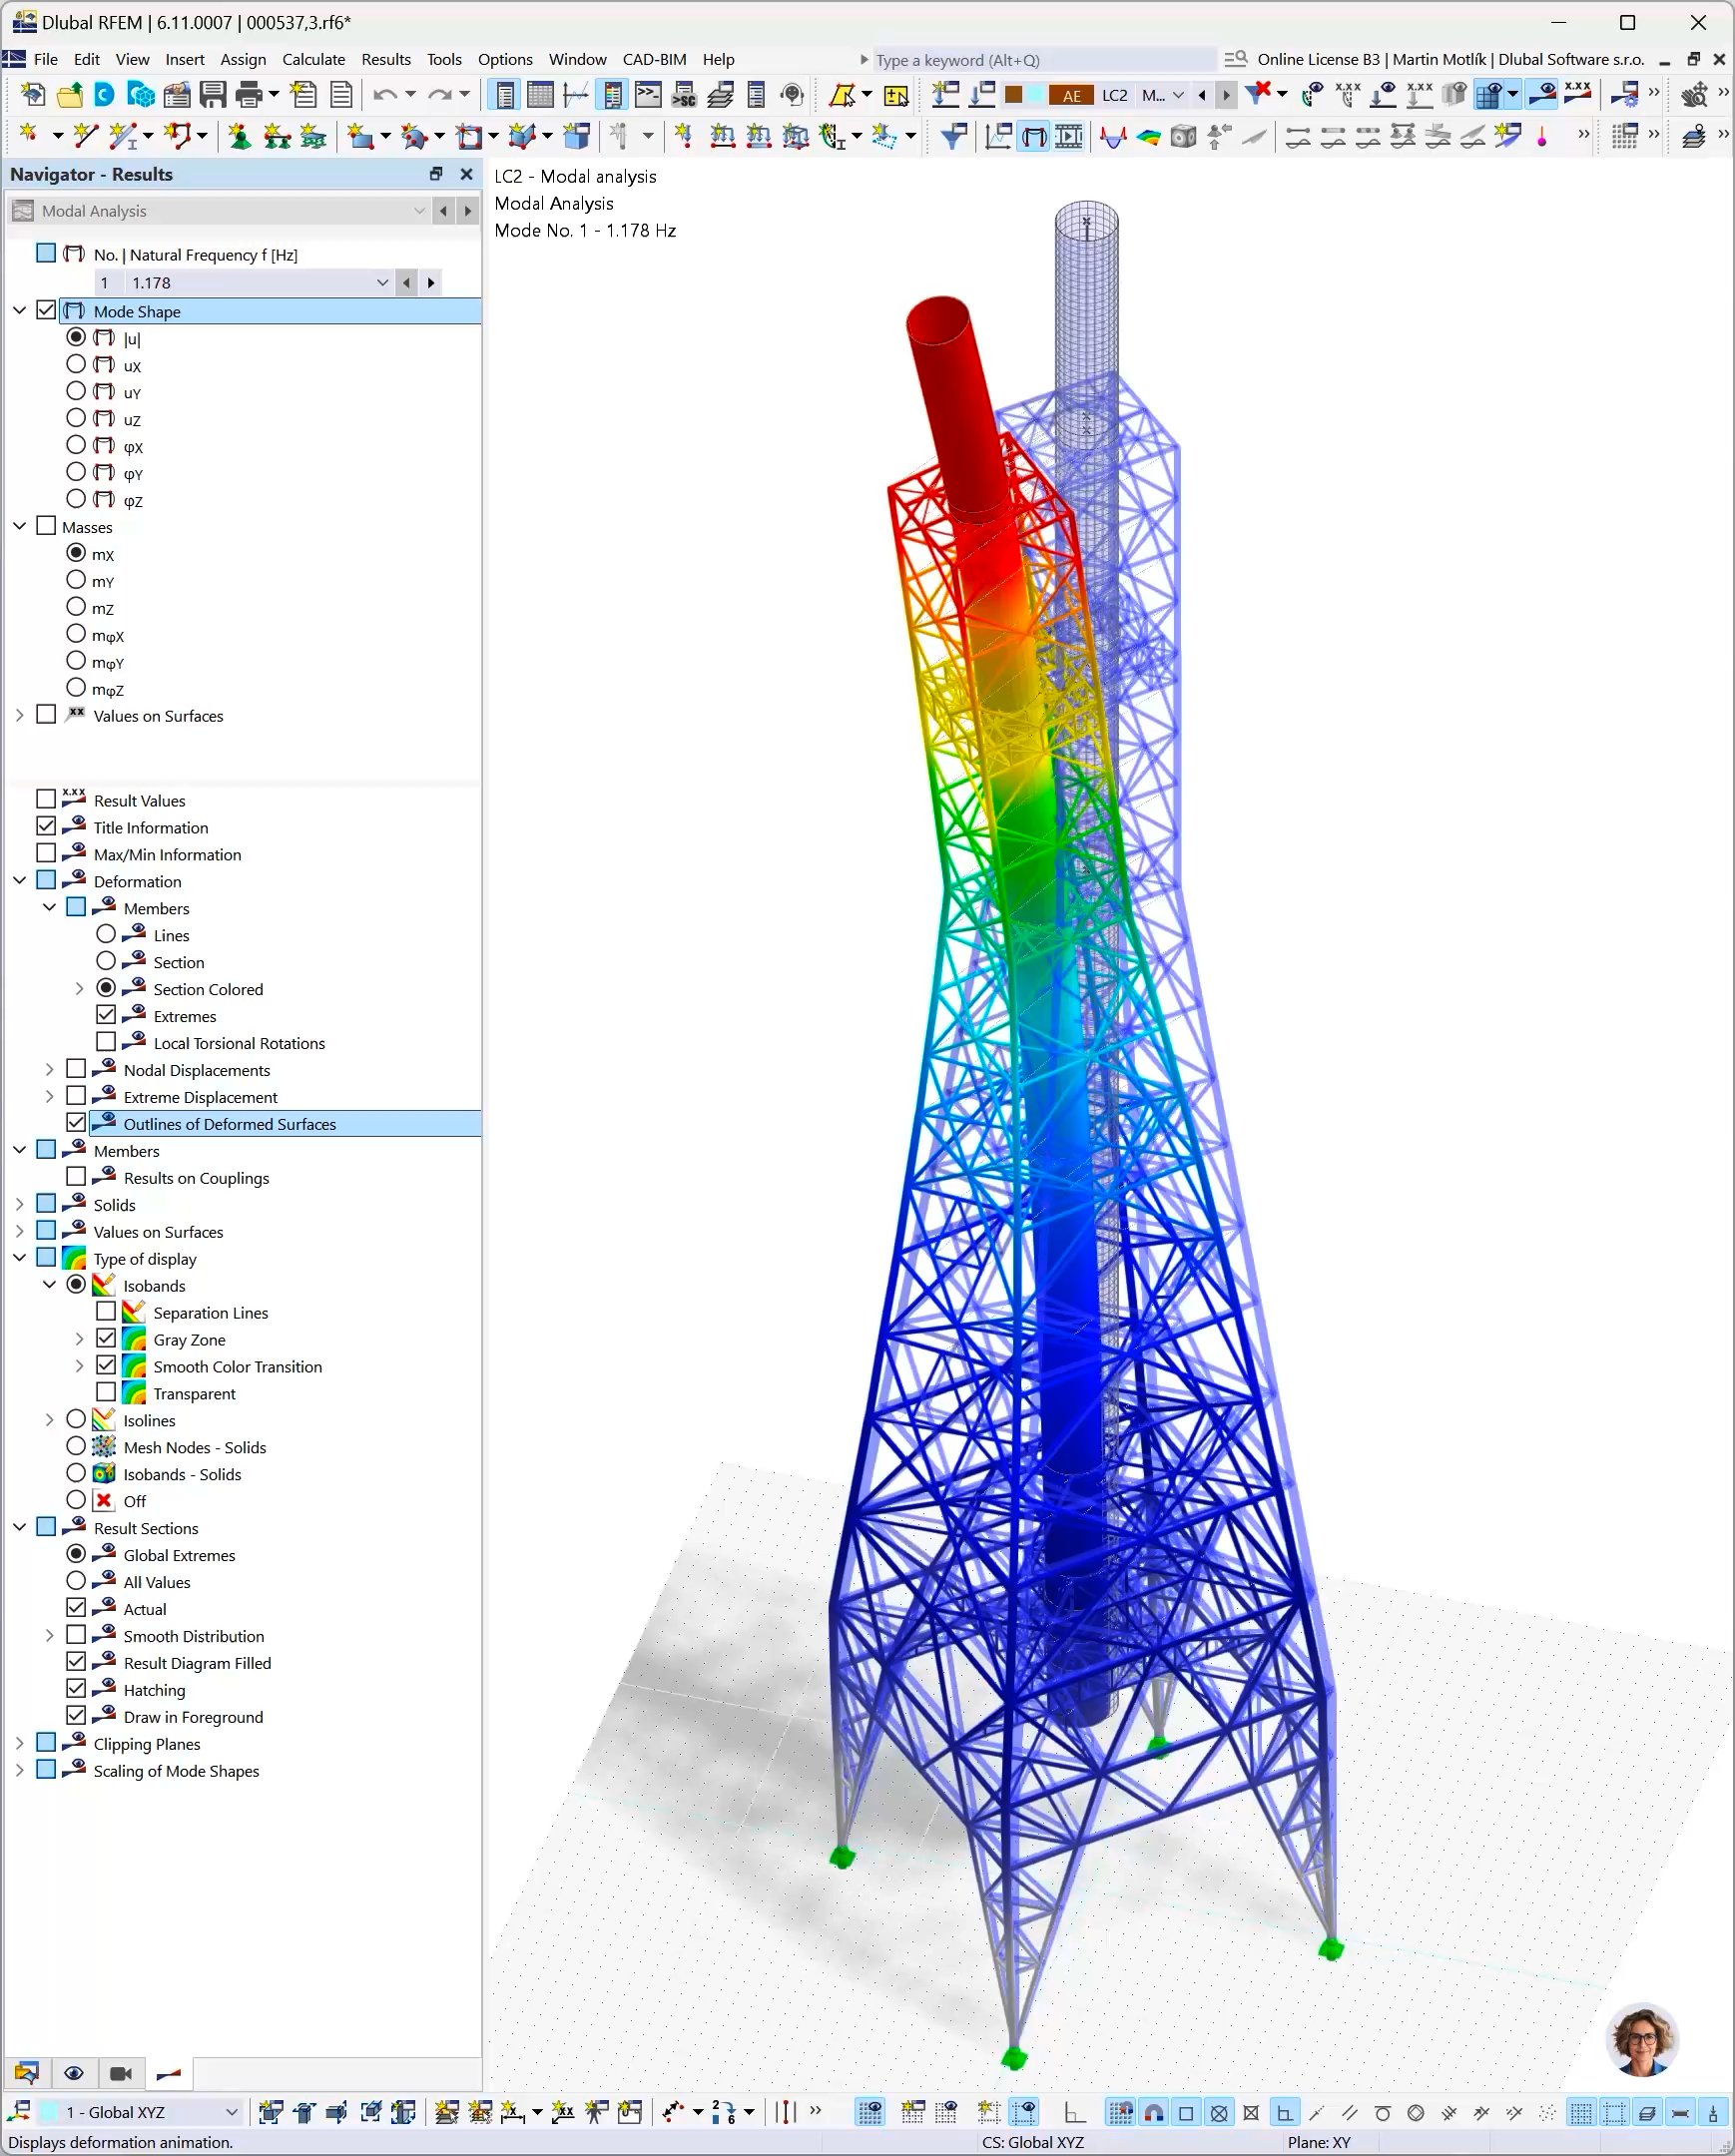Click the new nodal support icon
Image resolution: width=1735 pixels, height=2156 pixels.
click(x=239, y=136)
